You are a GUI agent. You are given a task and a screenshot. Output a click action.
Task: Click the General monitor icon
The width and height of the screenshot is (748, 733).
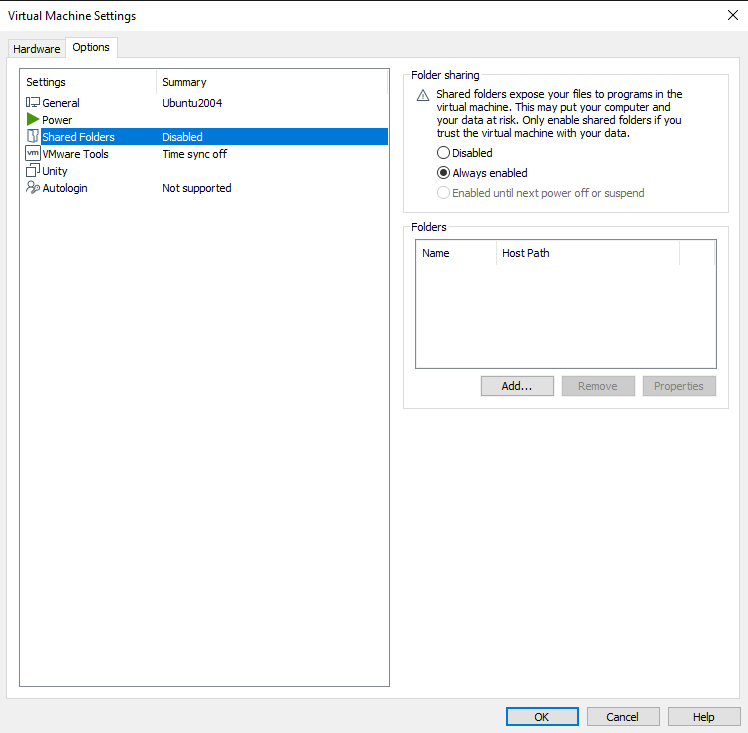(32, 103)
